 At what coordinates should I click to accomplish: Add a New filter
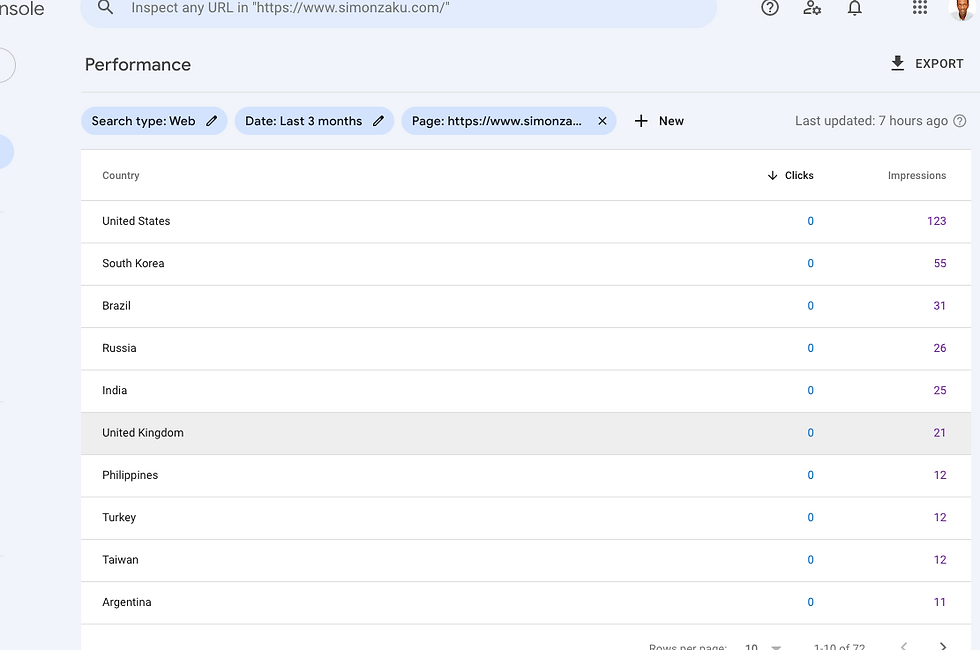(x=659, y=121)
